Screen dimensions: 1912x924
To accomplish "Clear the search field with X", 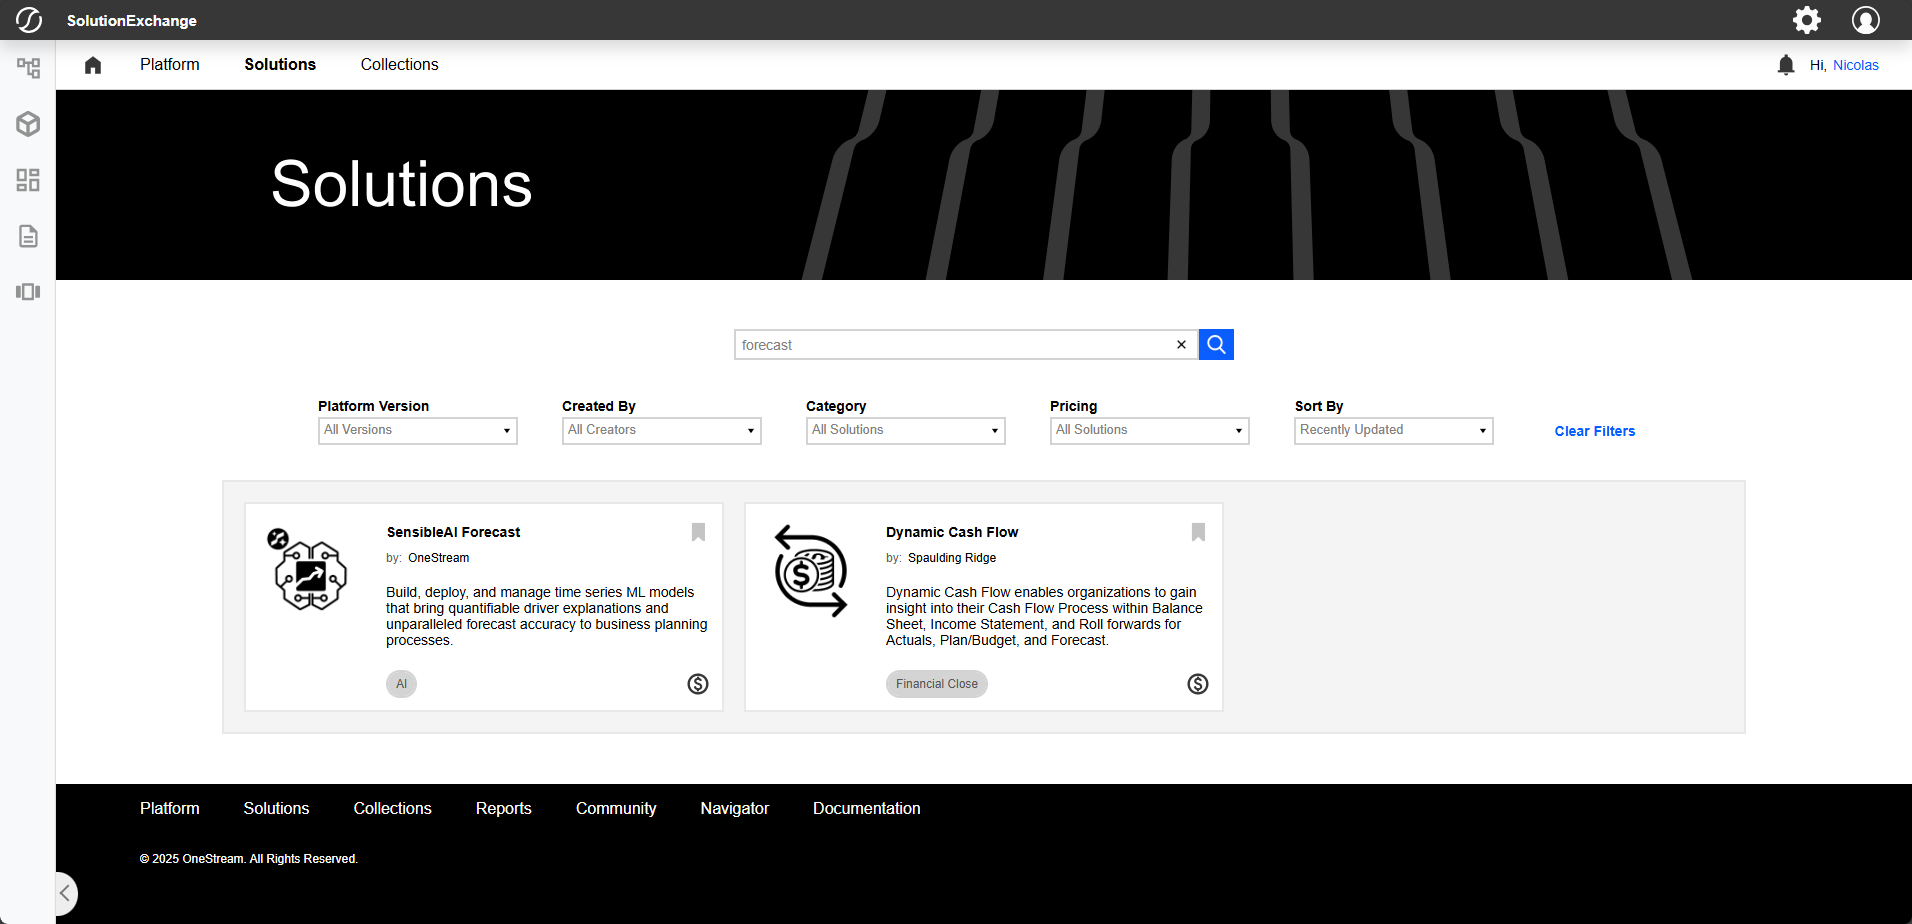I will pyautogui.click(x=1181, y=344).
